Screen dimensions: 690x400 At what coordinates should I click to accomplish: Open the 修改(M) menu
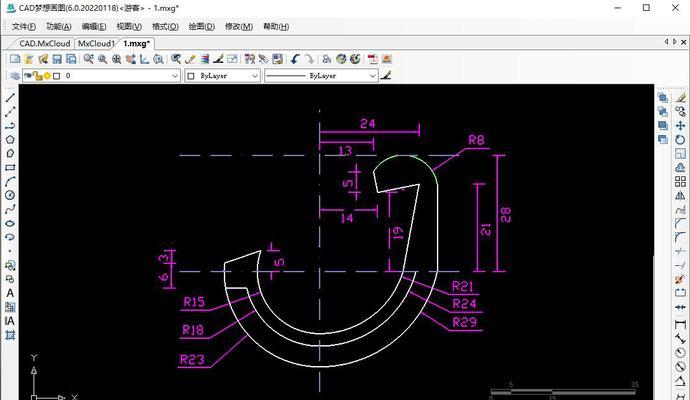[239, 26]
